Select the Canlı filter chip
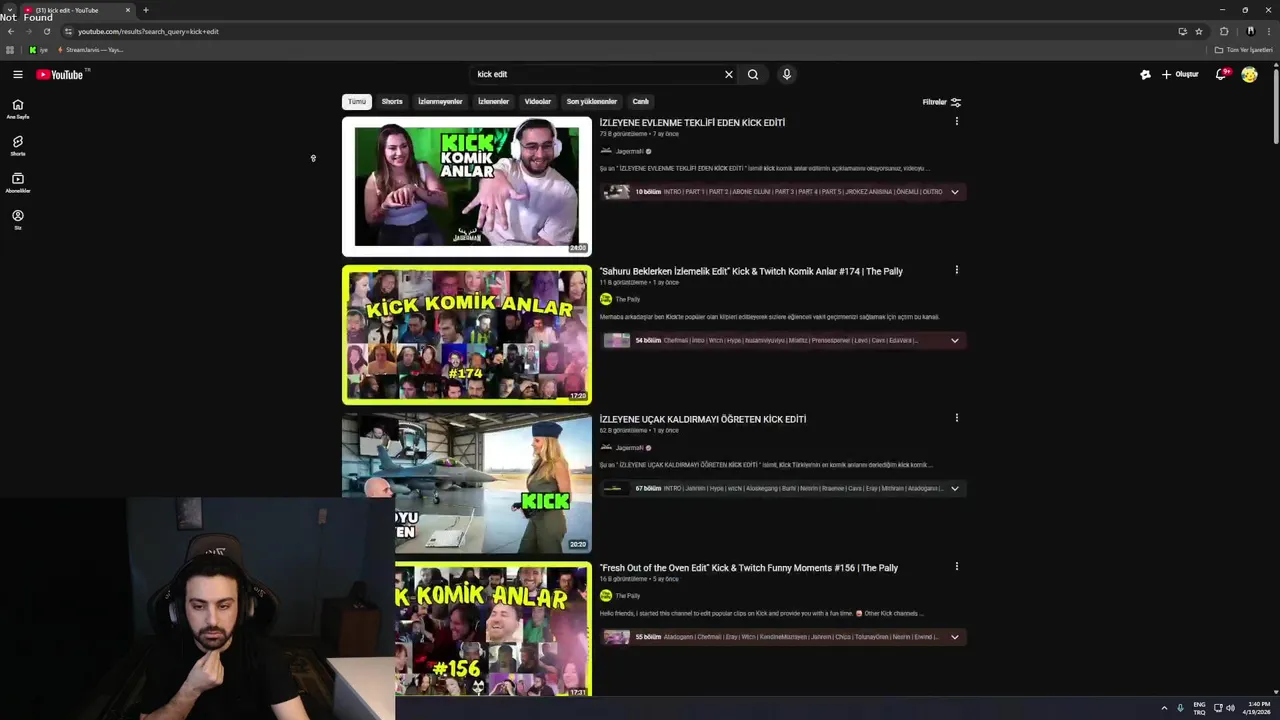Viewport: 1280px width, 720px height. coord(641,101)
